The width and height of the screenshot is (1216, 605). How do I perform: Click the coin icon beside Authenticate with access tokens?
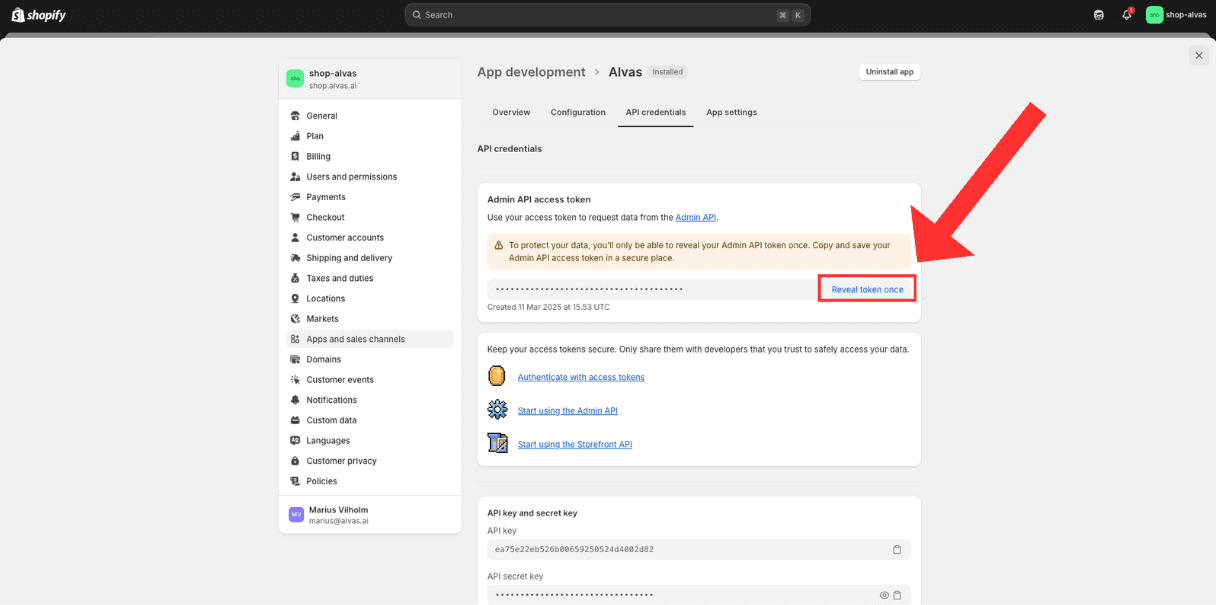pos(497,376)
